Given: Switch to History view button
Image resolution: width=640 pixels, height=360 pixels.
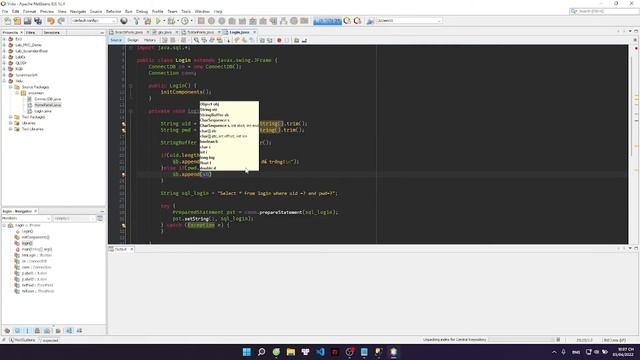Looking at the screenshot, I should coord(149,40).
